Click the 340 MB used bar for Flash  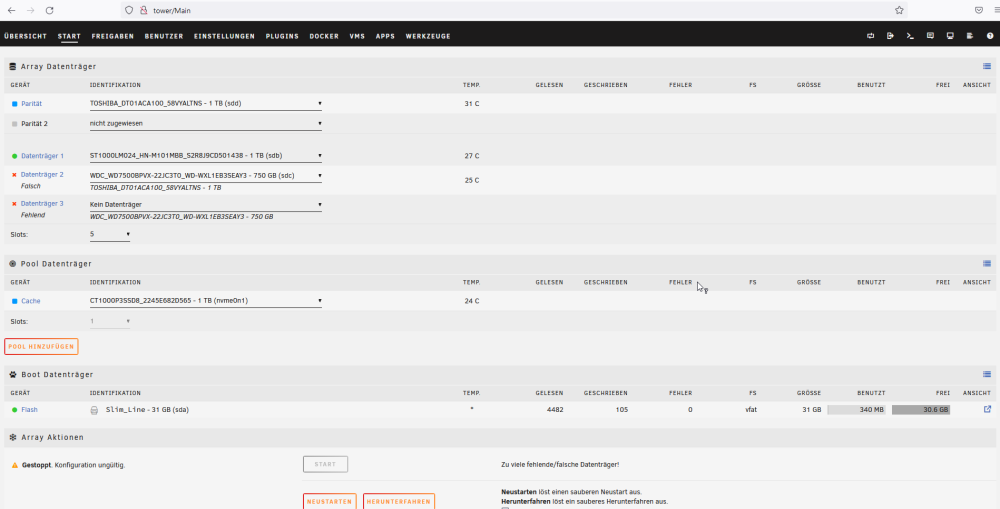pos(857,409)
